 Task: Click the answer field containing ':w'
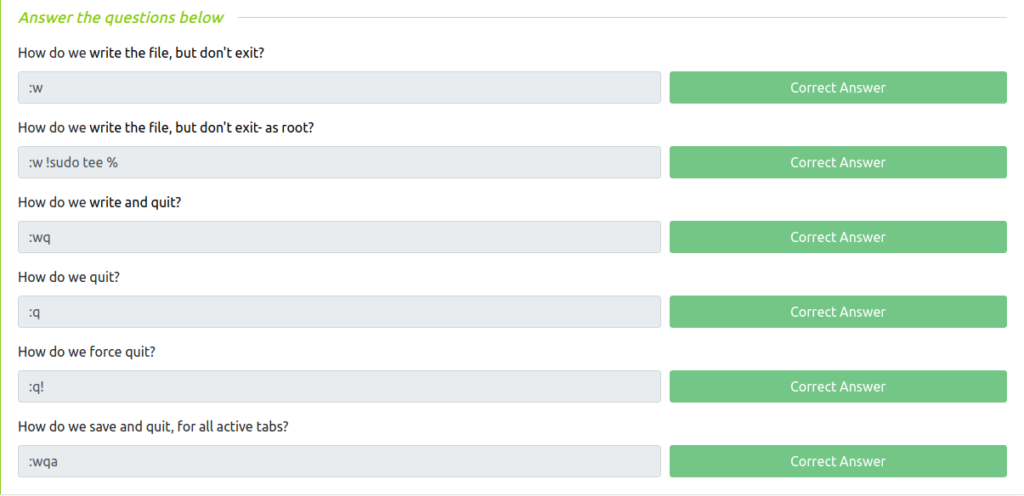click(x=339, y=87)
